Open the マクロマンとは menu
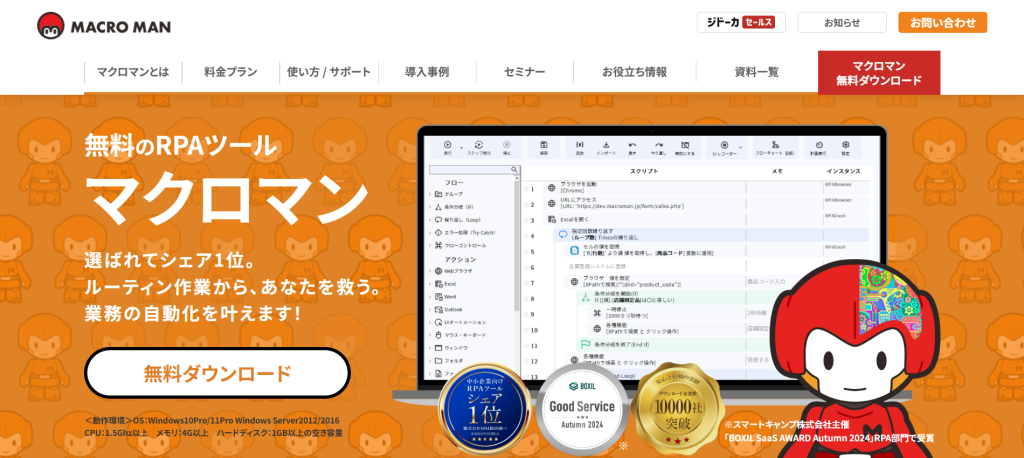 tap(133, 72)
